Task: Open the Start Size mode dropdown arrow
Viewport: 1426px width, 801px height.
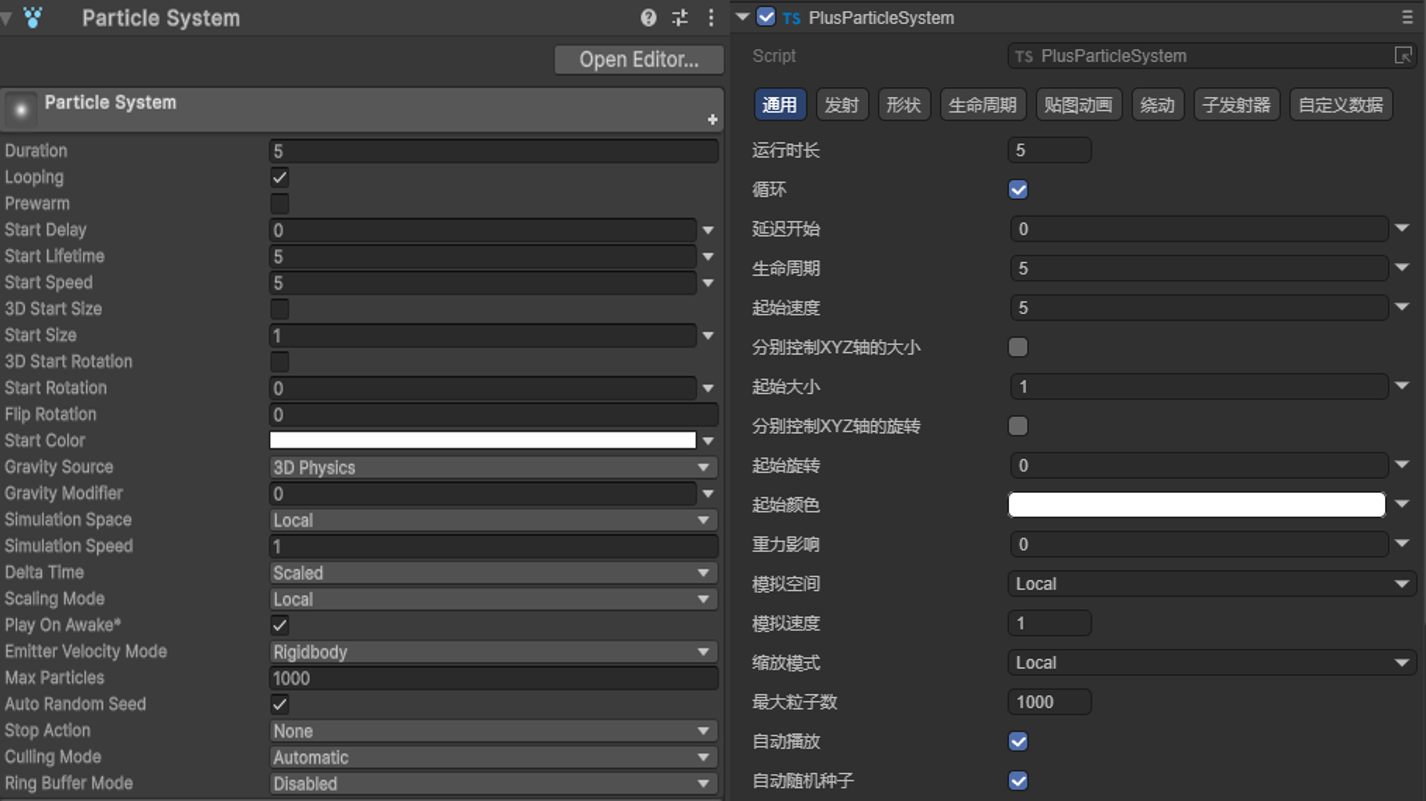Action: (708, 336)
